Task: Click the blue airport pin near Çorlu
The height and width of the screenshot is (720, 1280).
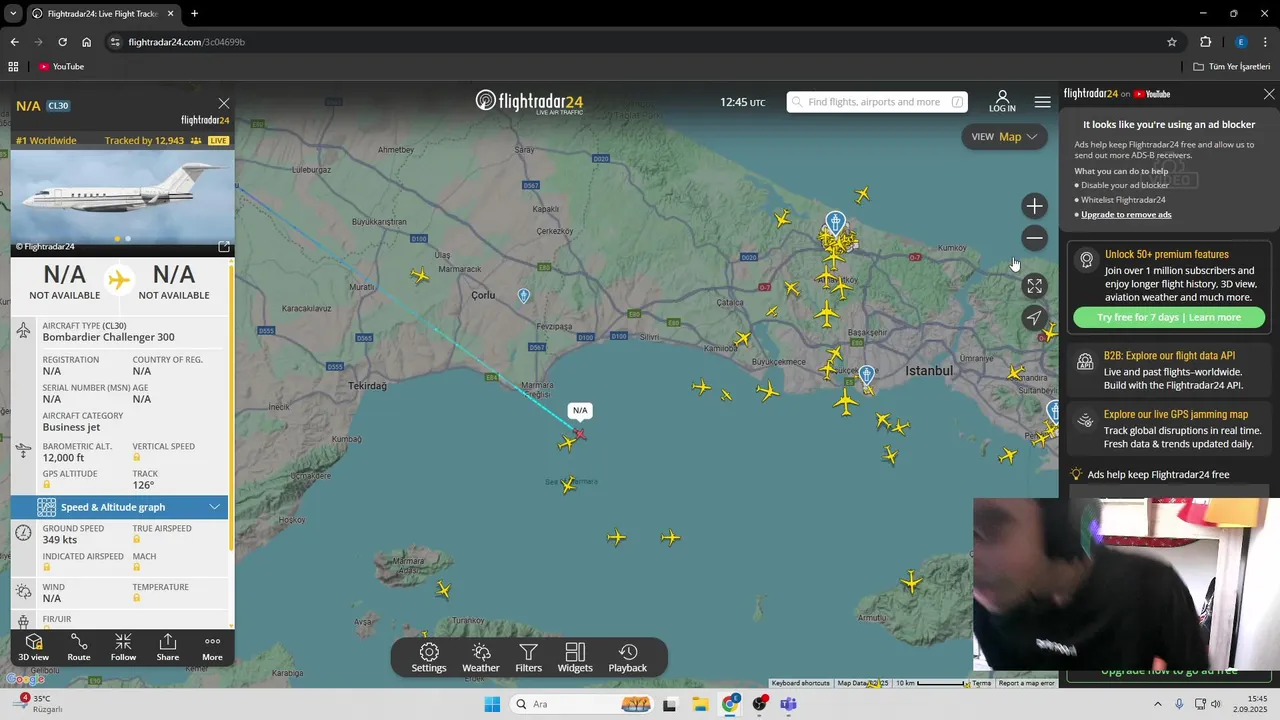Action: coord(524,296)
